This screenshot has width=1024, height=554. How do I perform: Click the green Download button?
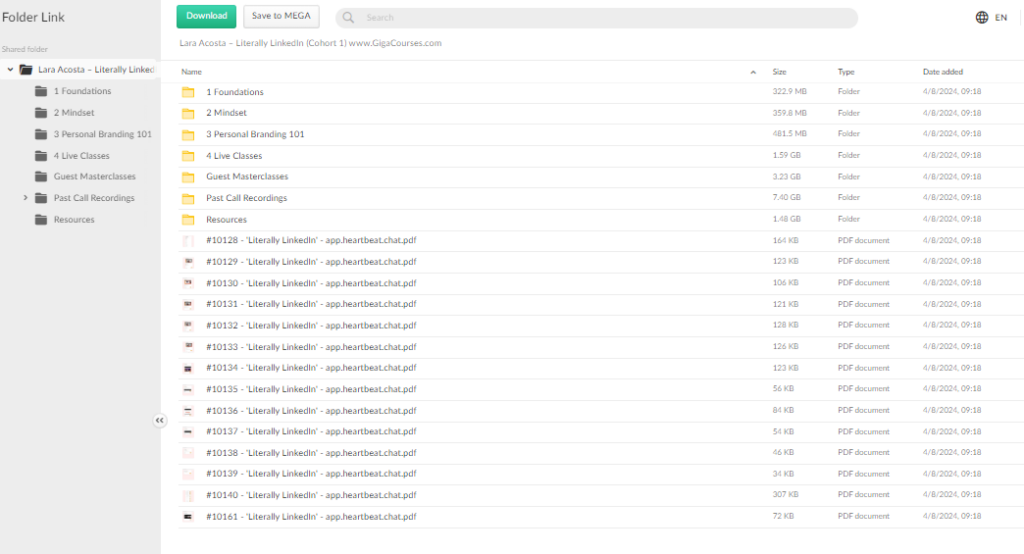(206, 16)
